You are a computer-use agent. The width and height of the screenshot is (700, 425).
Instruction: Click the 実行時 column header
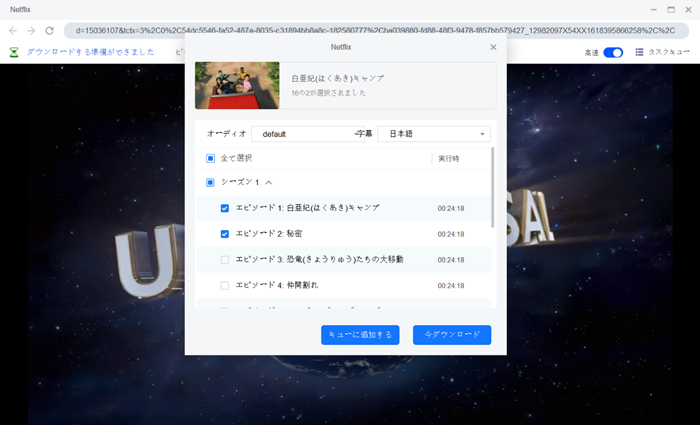tap(449, 158)
